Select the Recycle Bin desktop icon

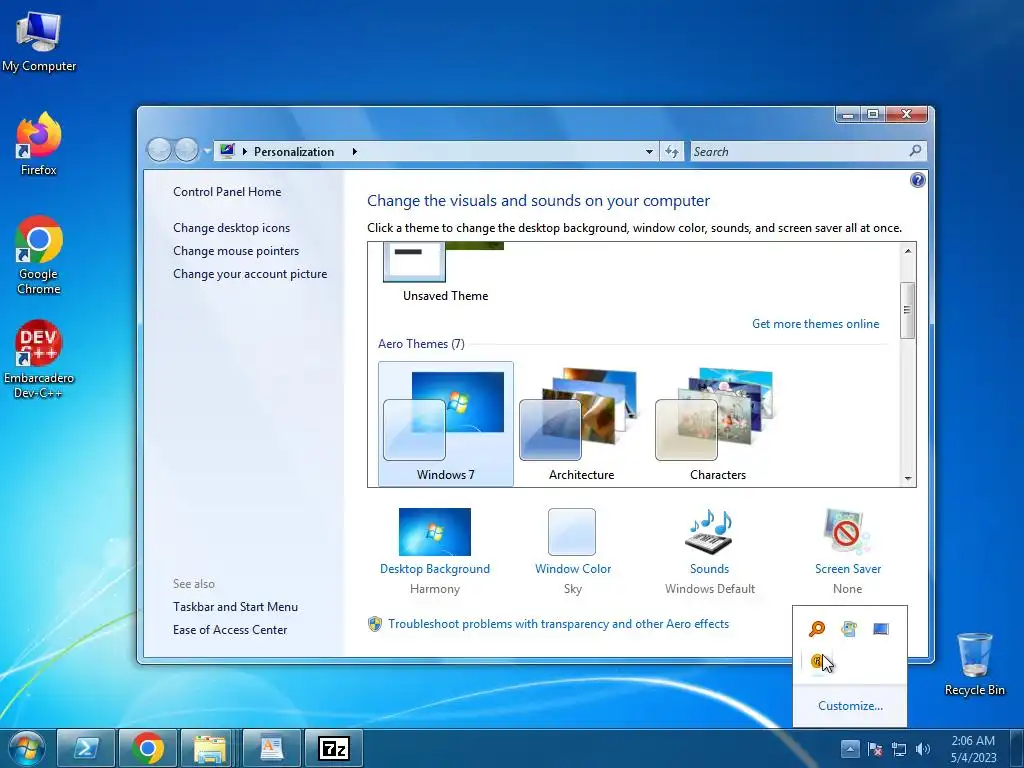point(974,663)
